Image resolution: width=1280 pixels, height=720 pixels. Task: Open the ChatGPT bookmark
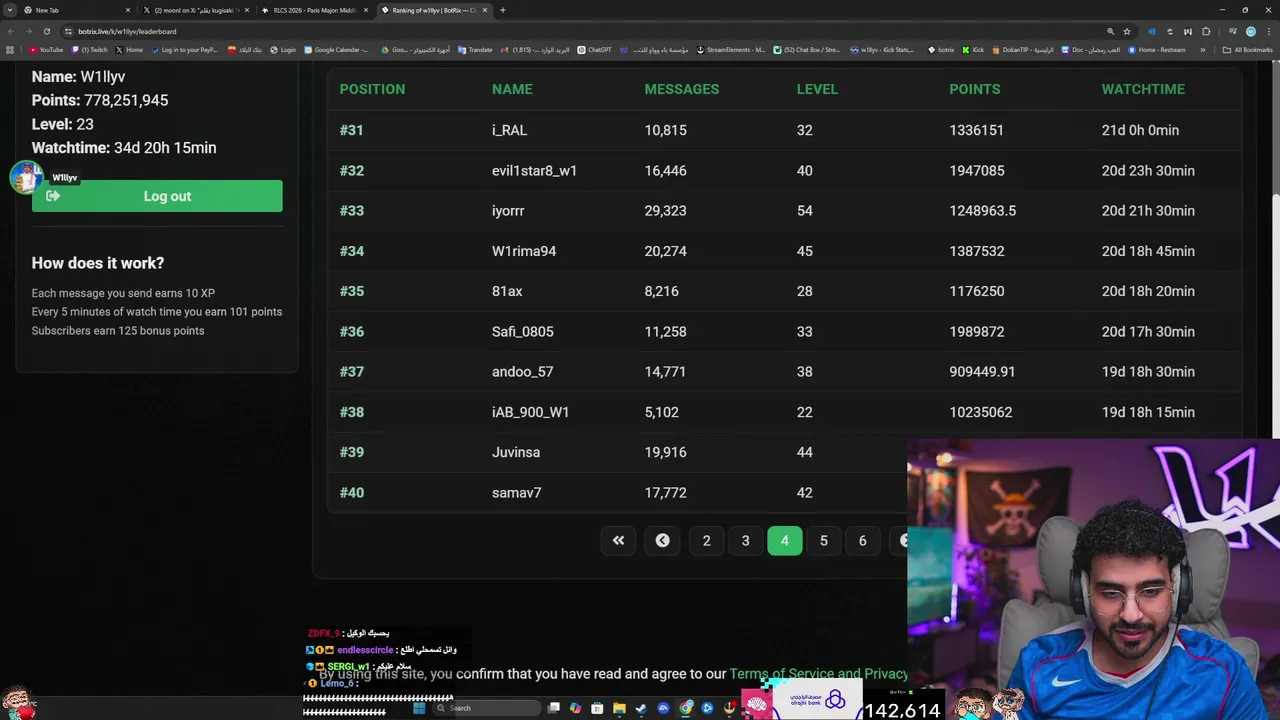click(594, 49)
